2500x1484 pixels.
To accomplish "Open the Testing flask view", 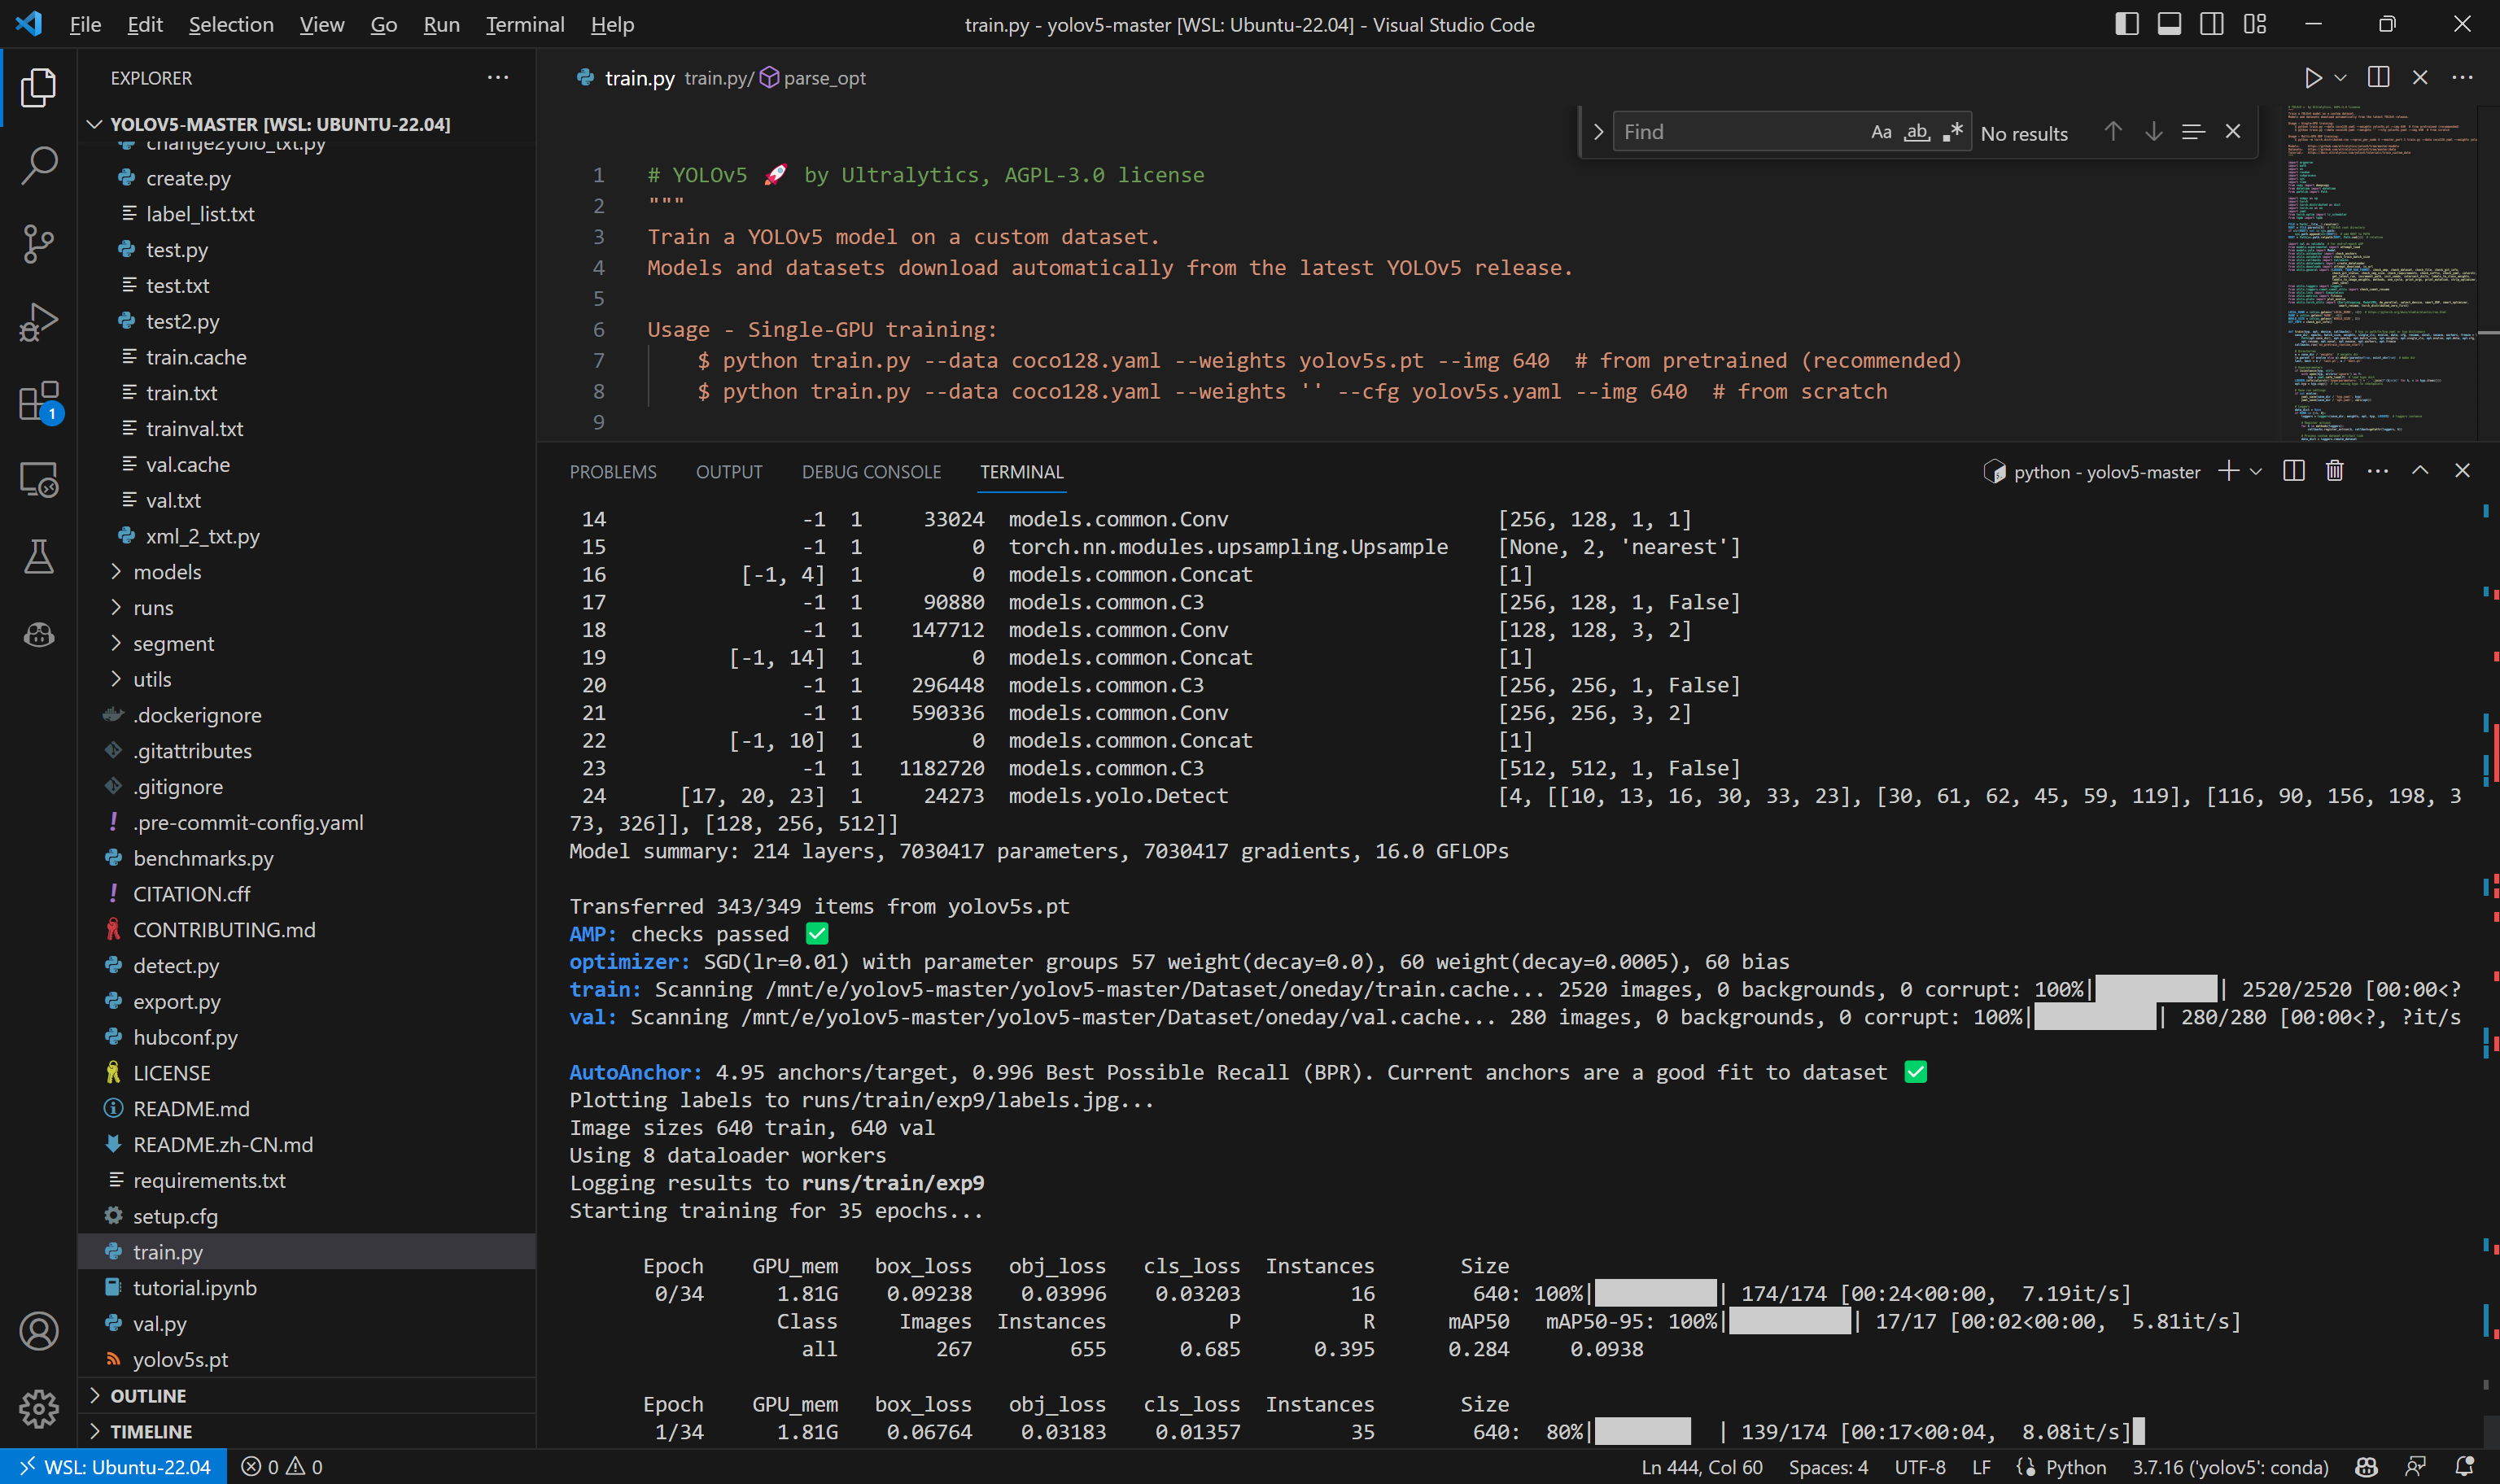I will [38, 557].
